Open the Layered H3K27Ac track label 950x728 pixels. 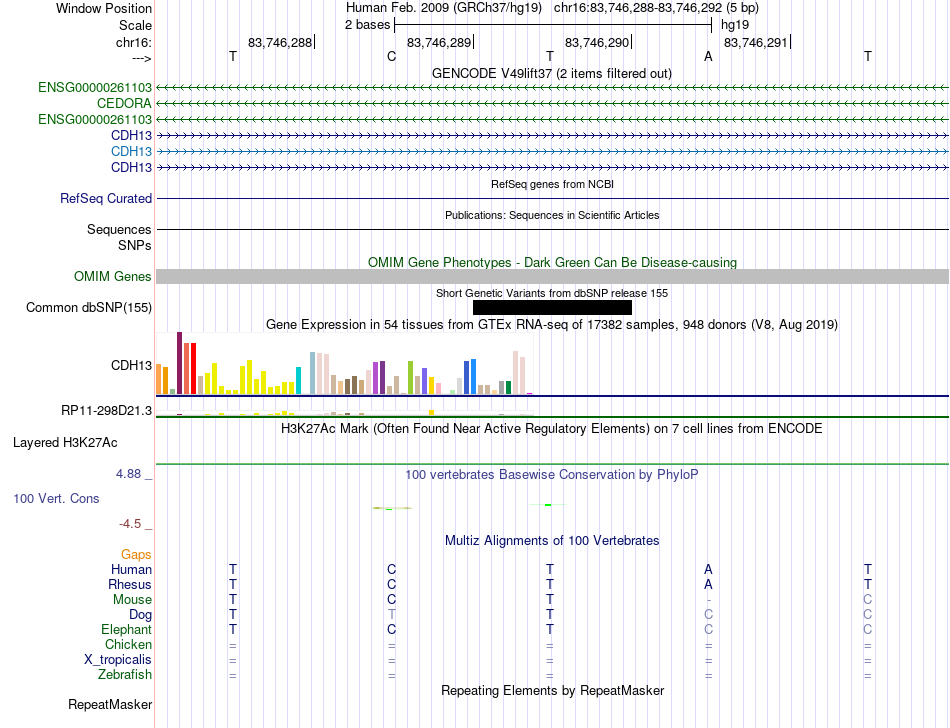[65, 443]
